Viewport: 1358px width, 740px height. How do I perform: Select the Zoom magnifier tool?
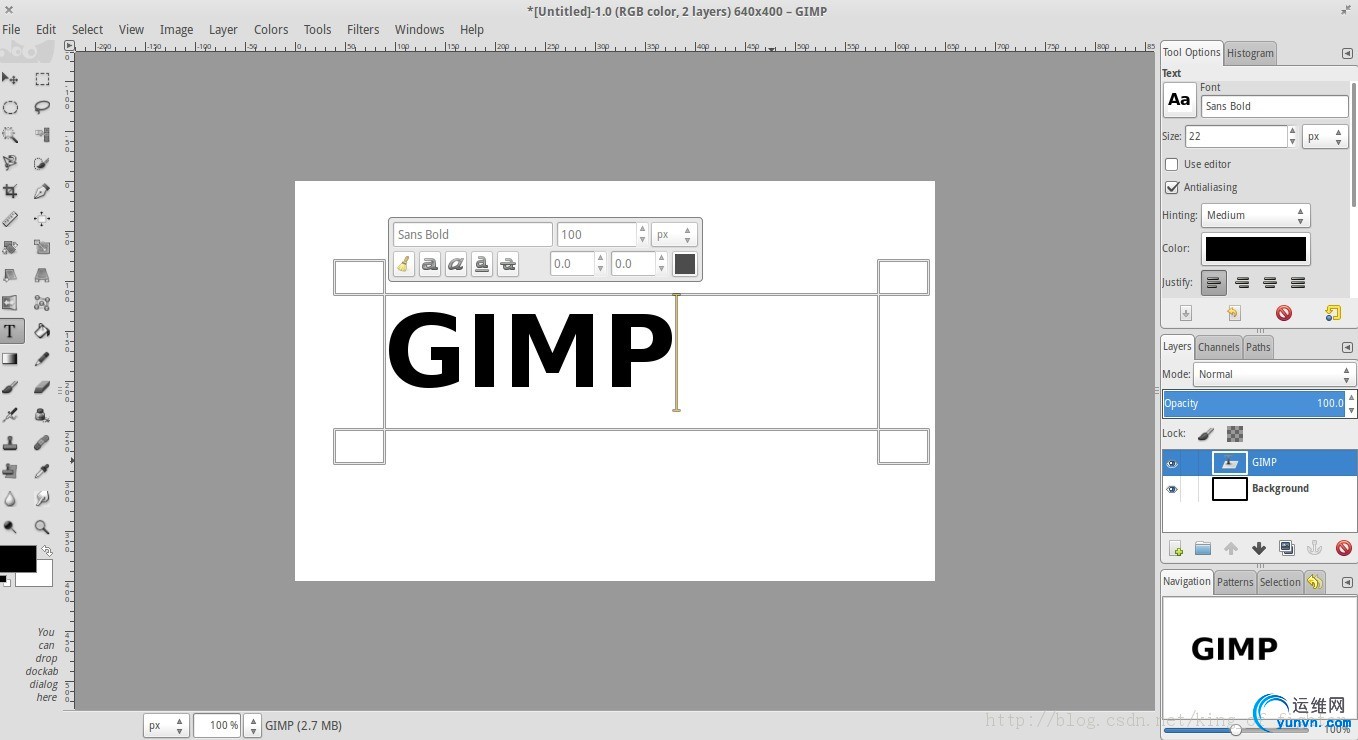click(42, 527)
